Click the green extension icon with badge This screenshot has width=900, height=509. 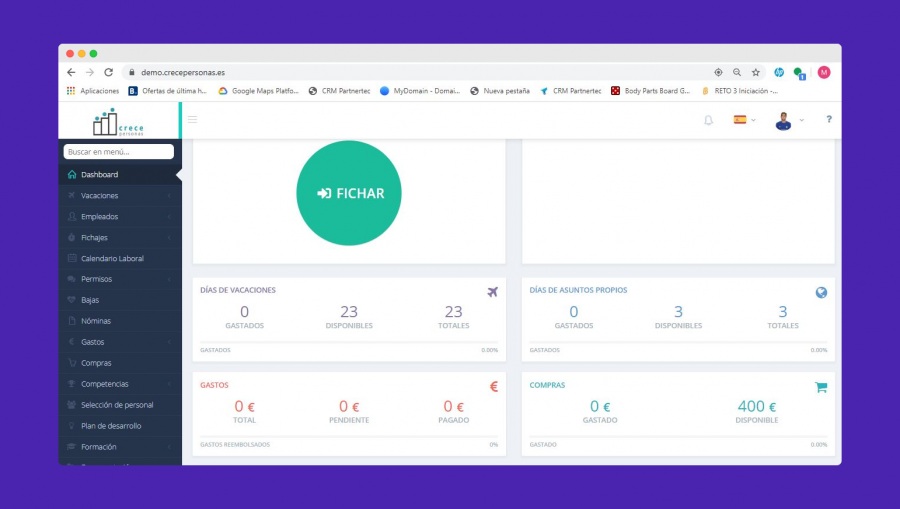tap(799, 73)
